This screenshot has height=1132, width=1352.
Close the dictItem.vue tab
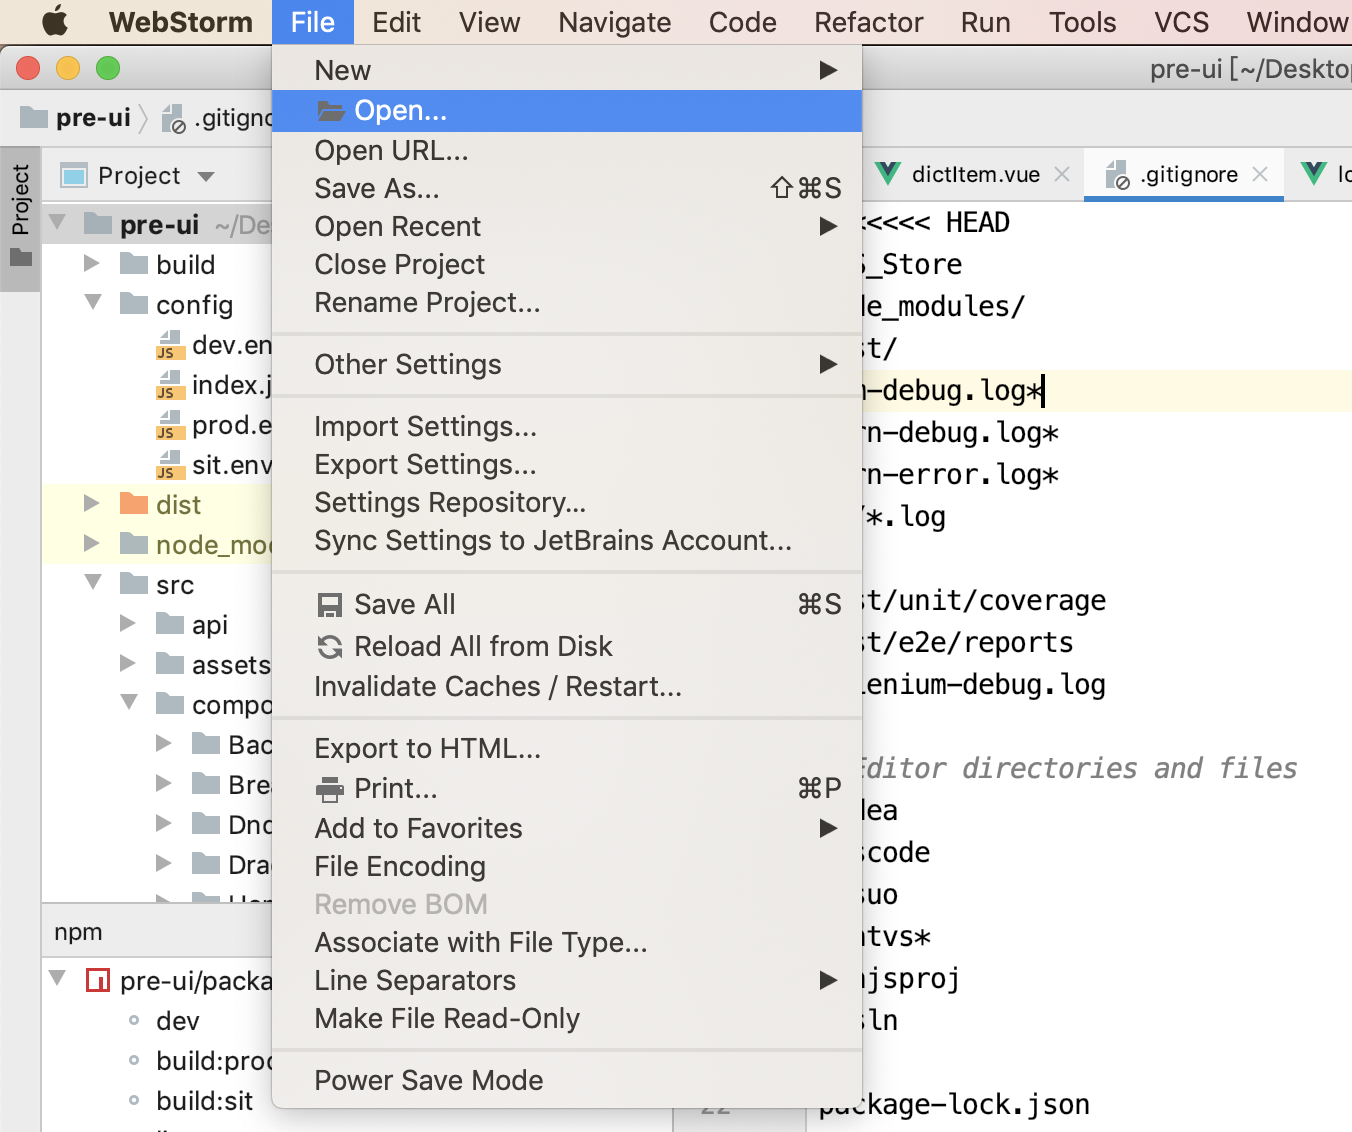1062,175
